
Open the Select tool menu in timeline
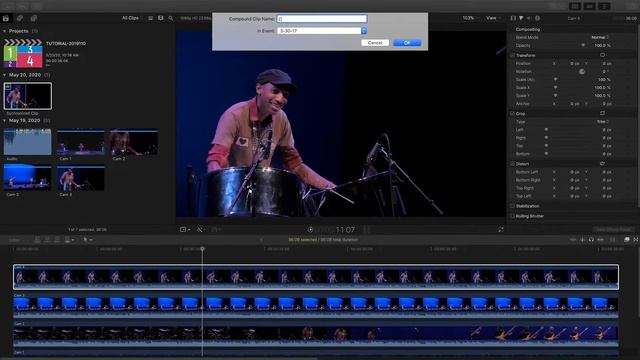87,240
